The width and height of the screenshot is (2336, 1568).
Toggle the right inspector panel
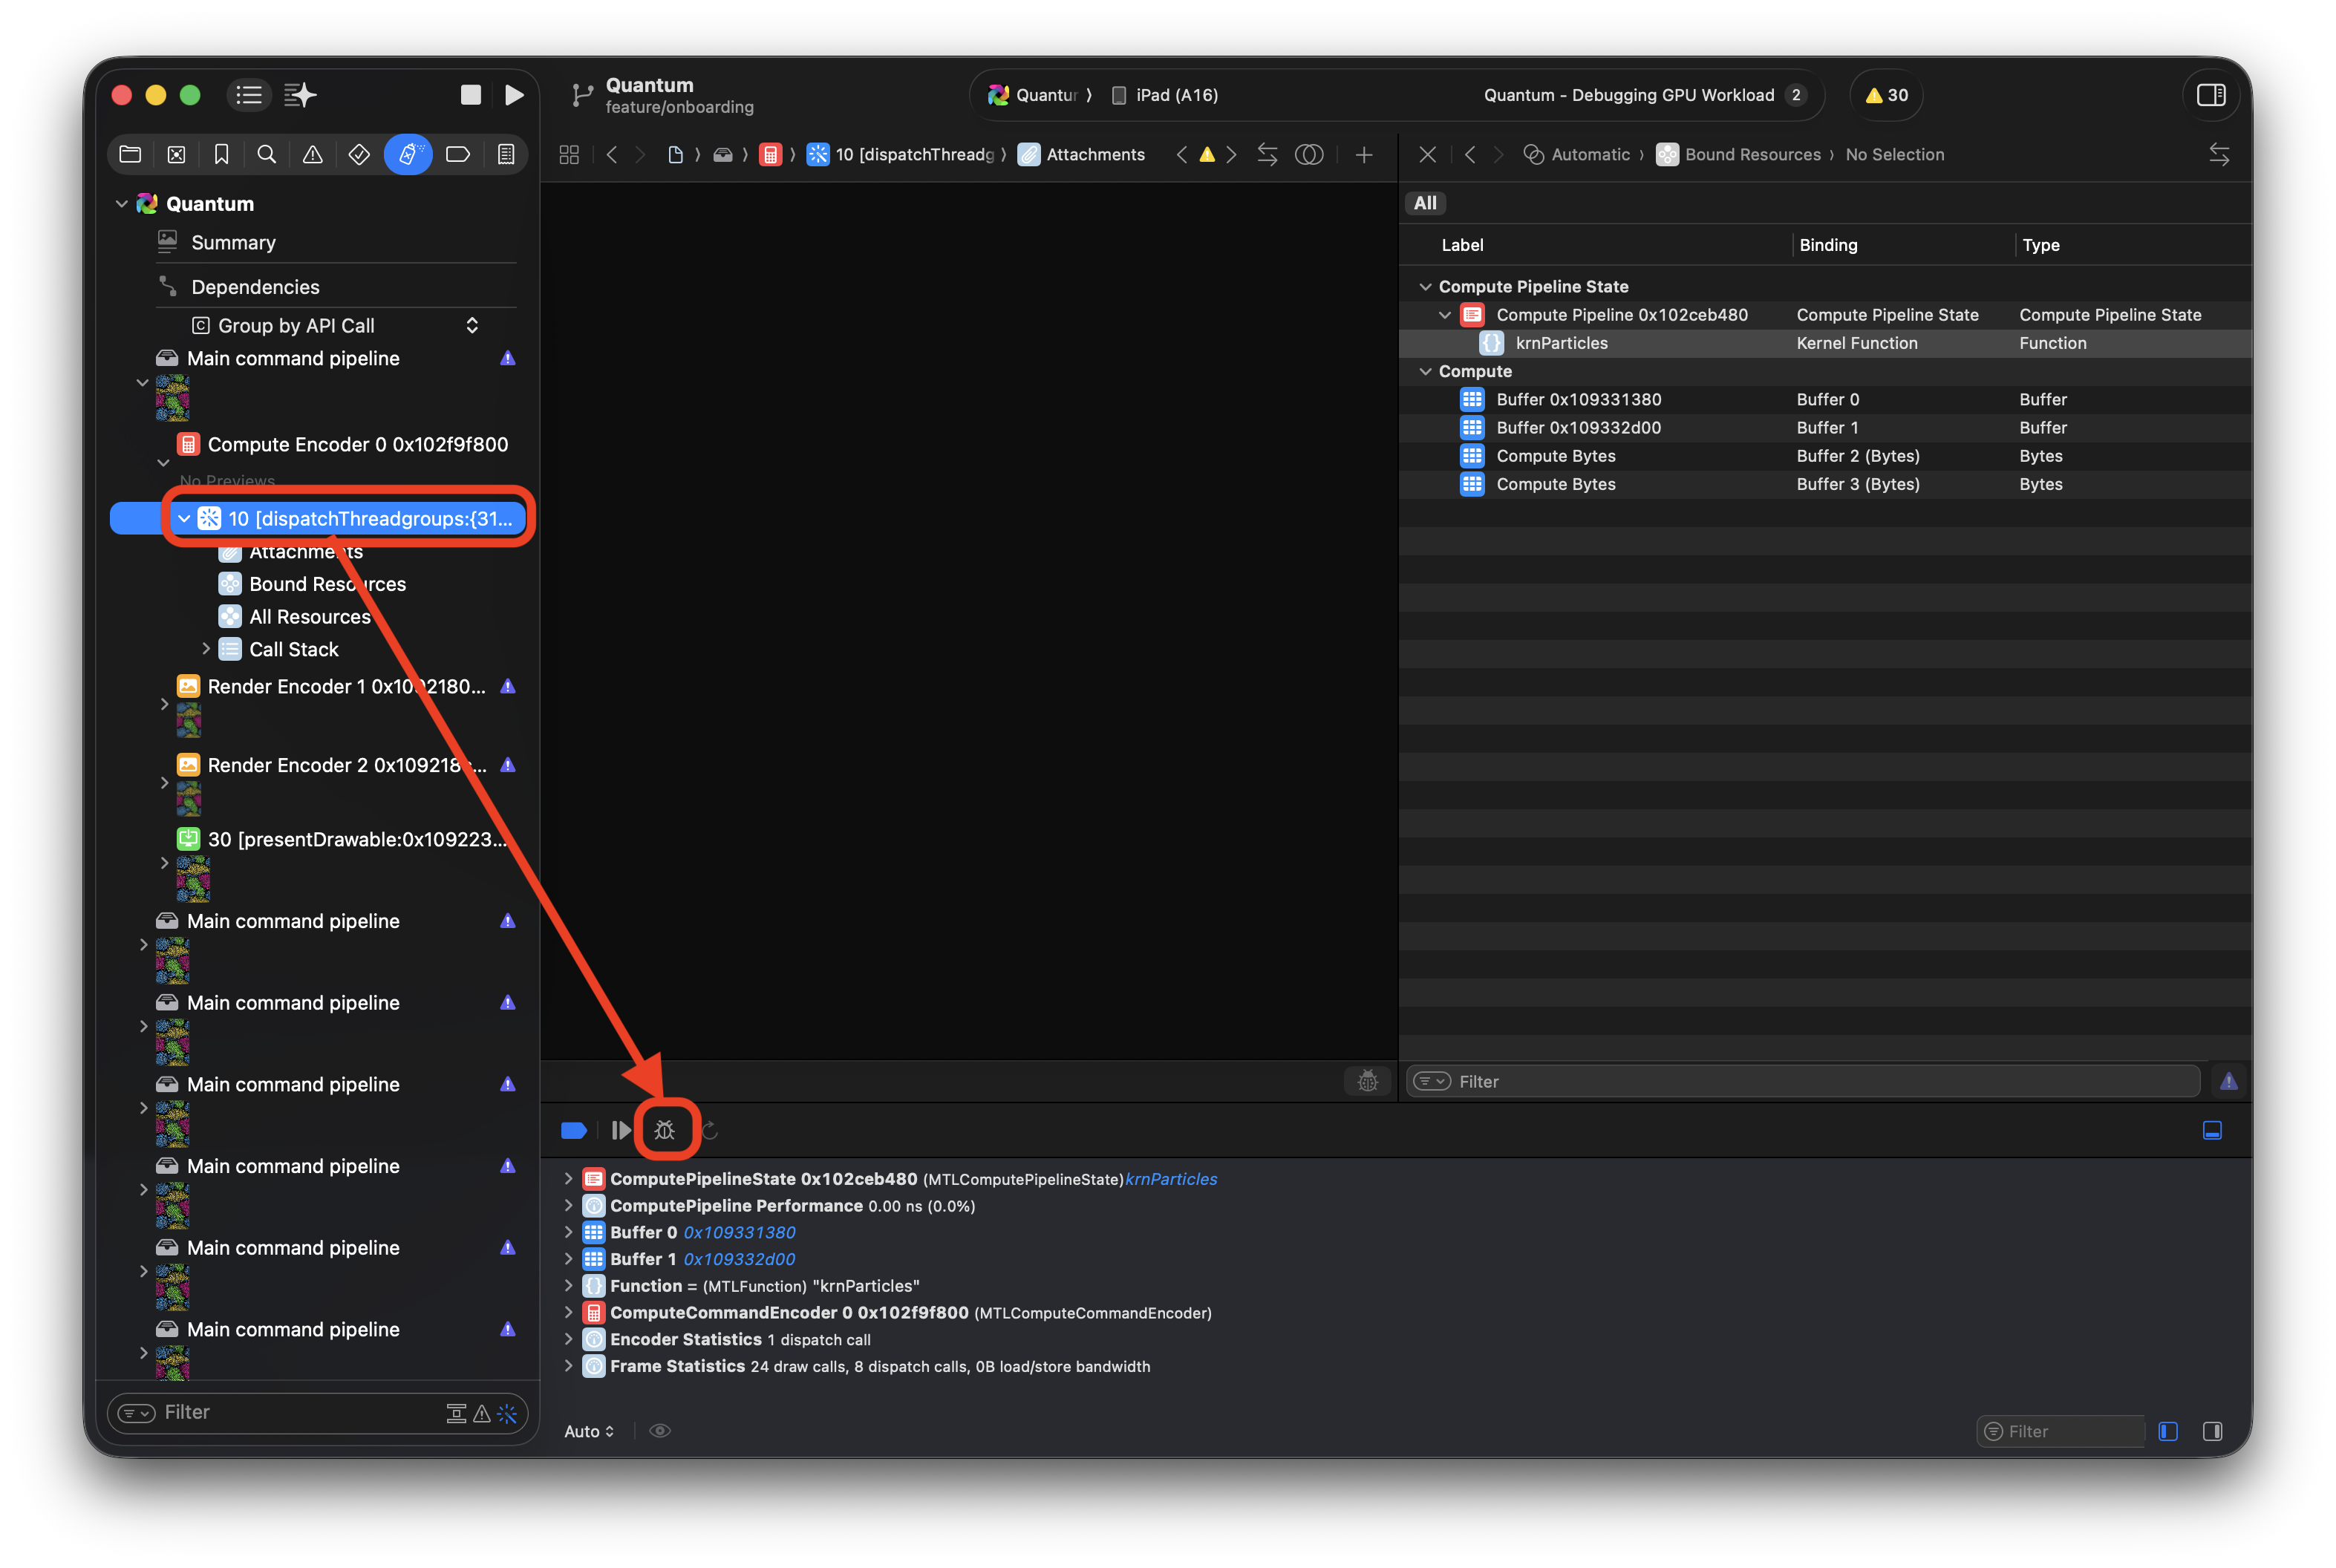click(x=2211, y=95)
